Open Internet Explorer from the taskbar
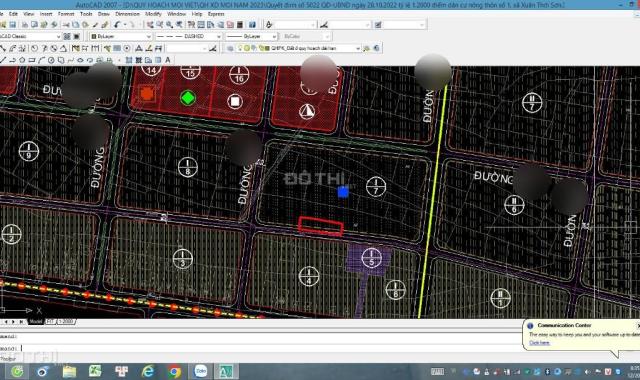Image resolution: width=640 pixels, height=380 pixels. click(x=148, y=371)
